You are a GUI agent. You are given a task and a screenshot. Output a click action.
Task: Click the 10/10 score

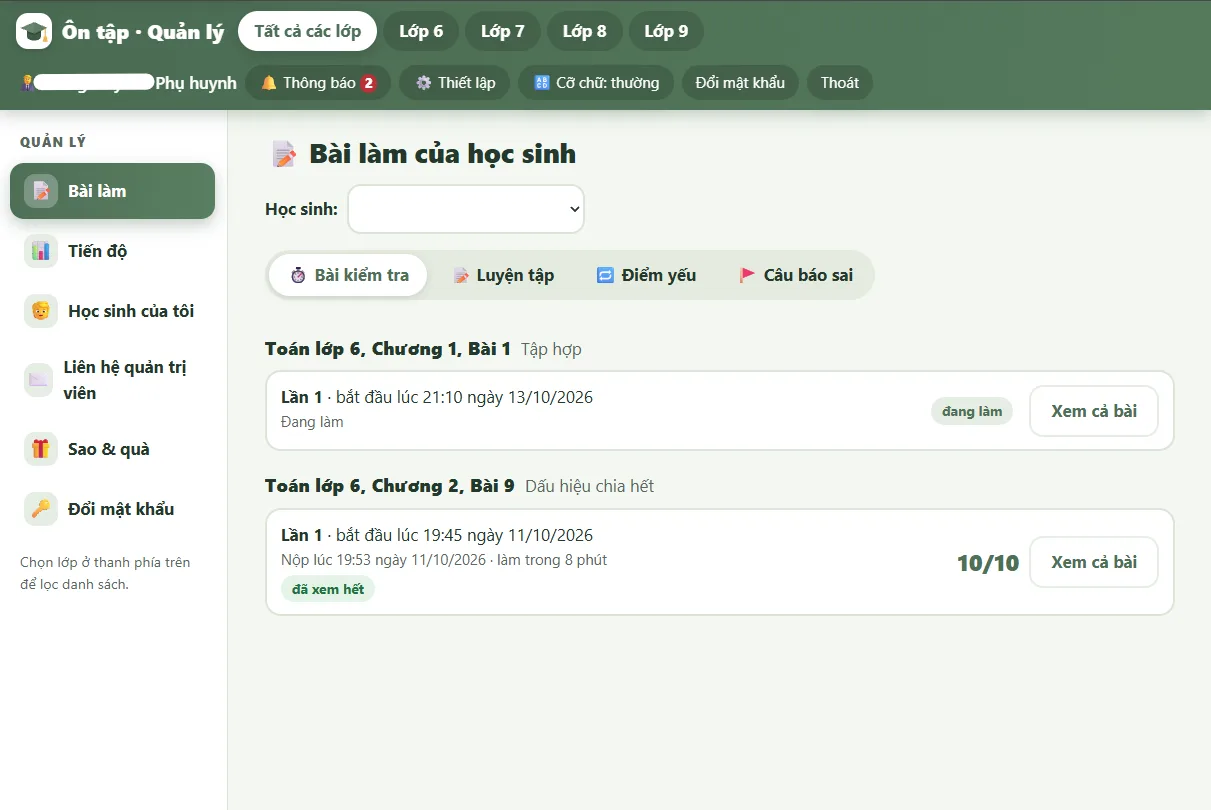[988, 563]
